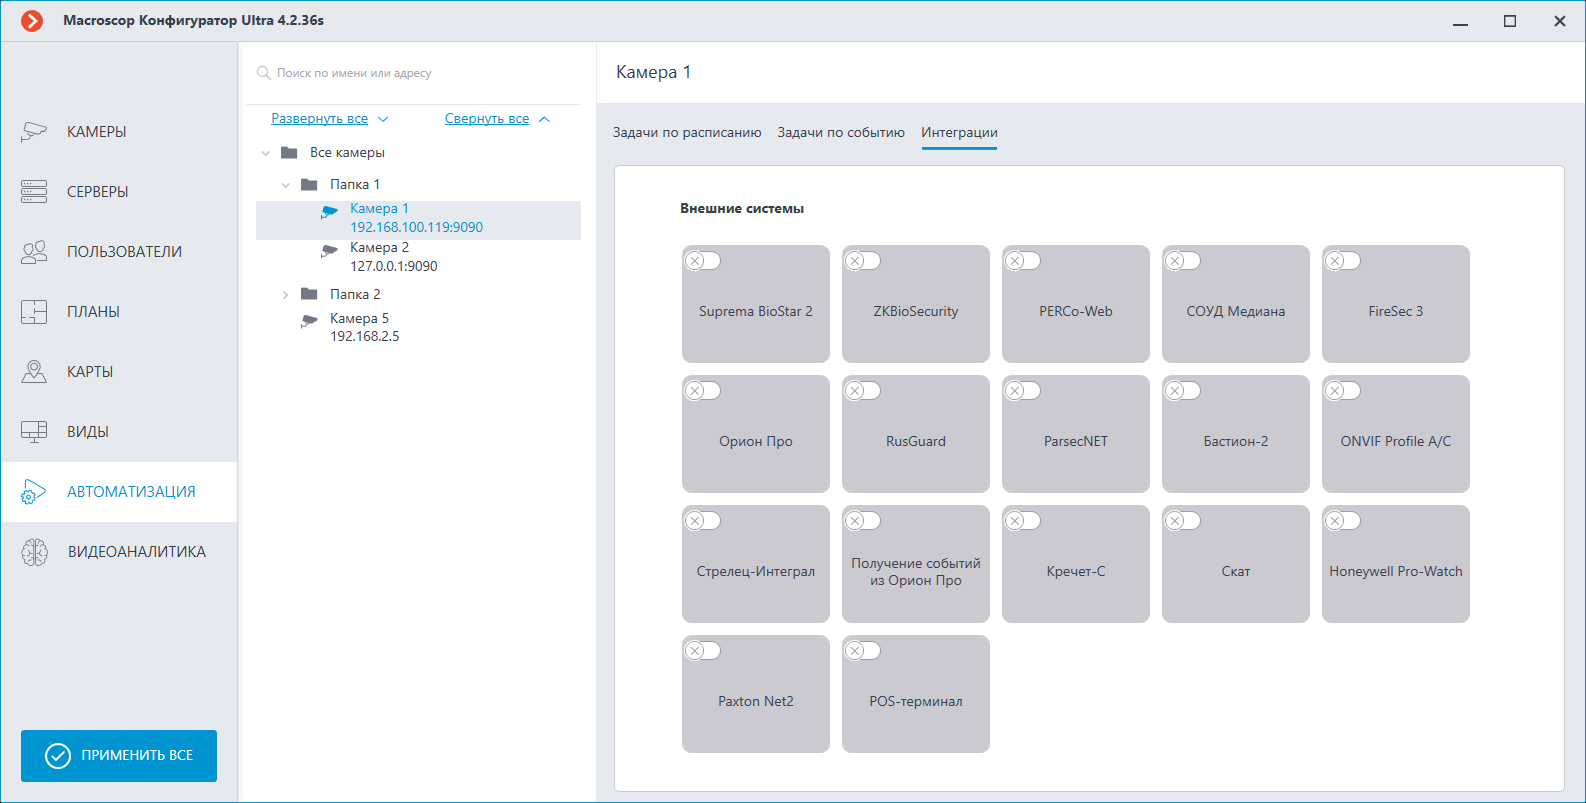Enable the Honeywell Pro-Watch switch

[1343, 520]
